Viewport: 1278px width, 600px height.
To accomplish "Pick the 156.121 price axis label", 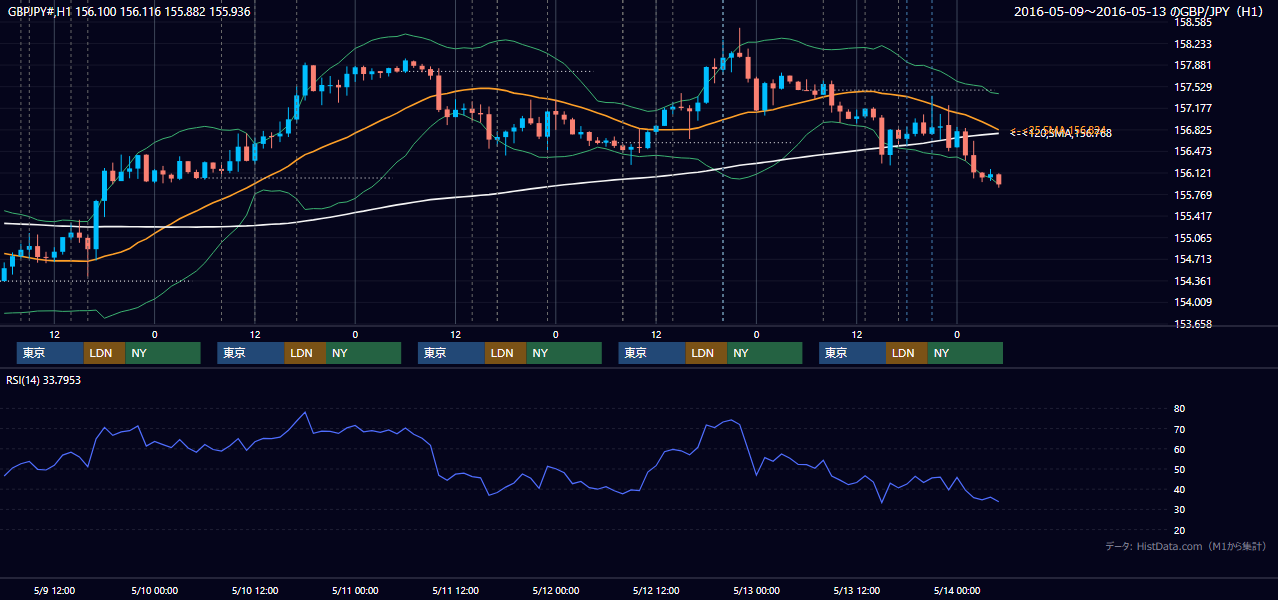I will [1192, 174].
